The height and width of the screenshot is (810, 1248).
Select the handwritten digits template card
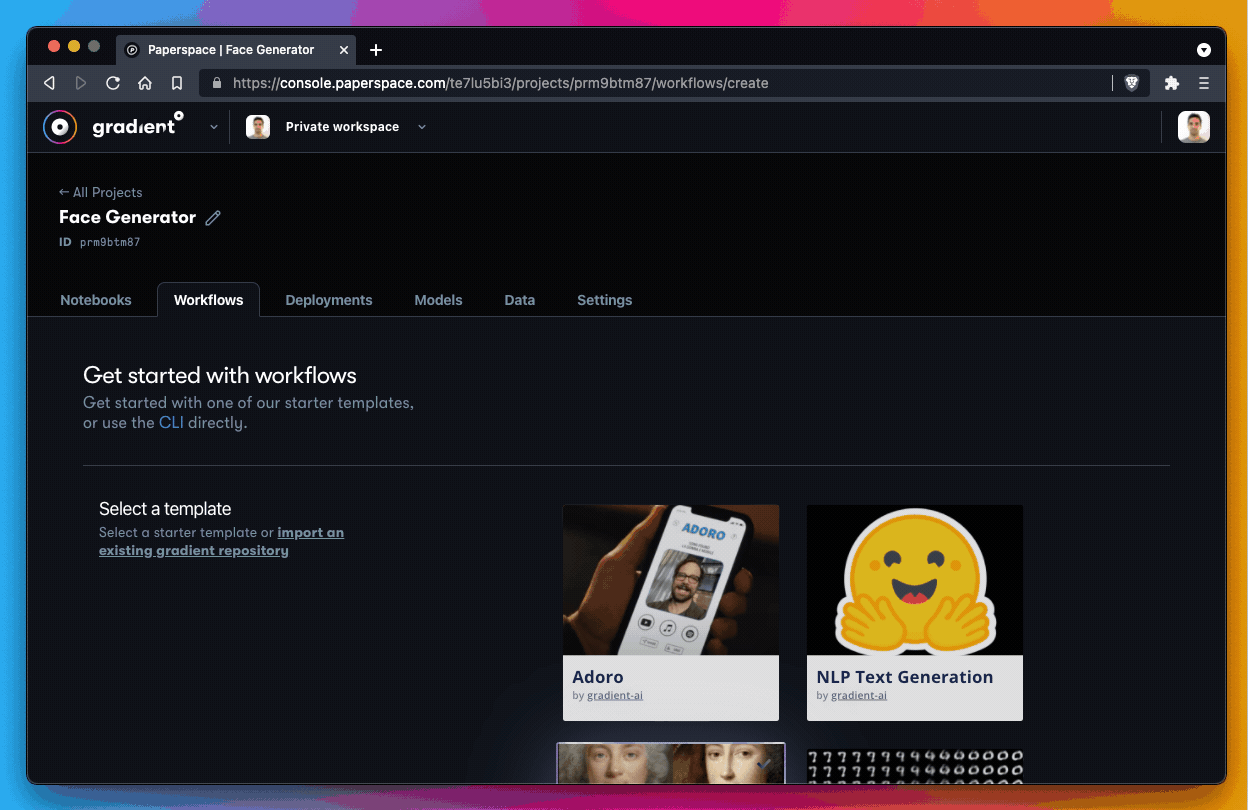(915, 766)
